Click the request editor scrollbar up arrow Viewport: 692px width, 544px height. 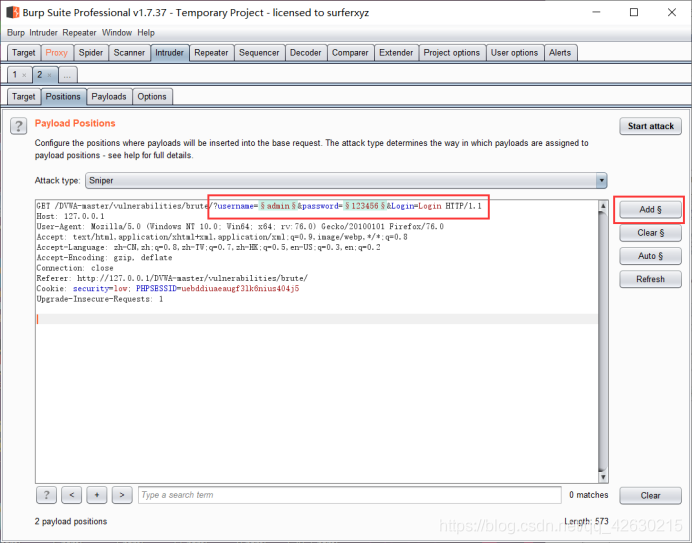point(603,206)
